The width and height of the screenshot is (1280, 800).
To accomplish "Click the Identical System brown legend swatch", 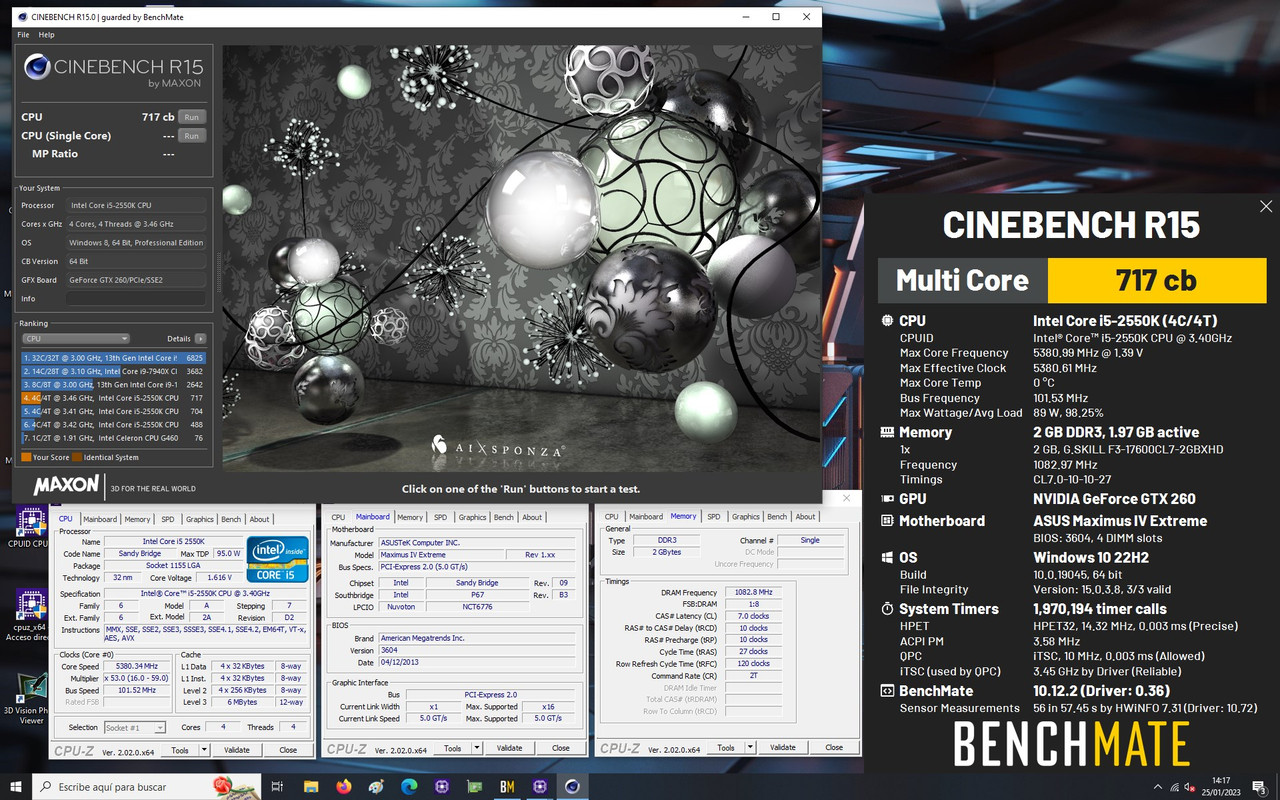I will [77, 457].
